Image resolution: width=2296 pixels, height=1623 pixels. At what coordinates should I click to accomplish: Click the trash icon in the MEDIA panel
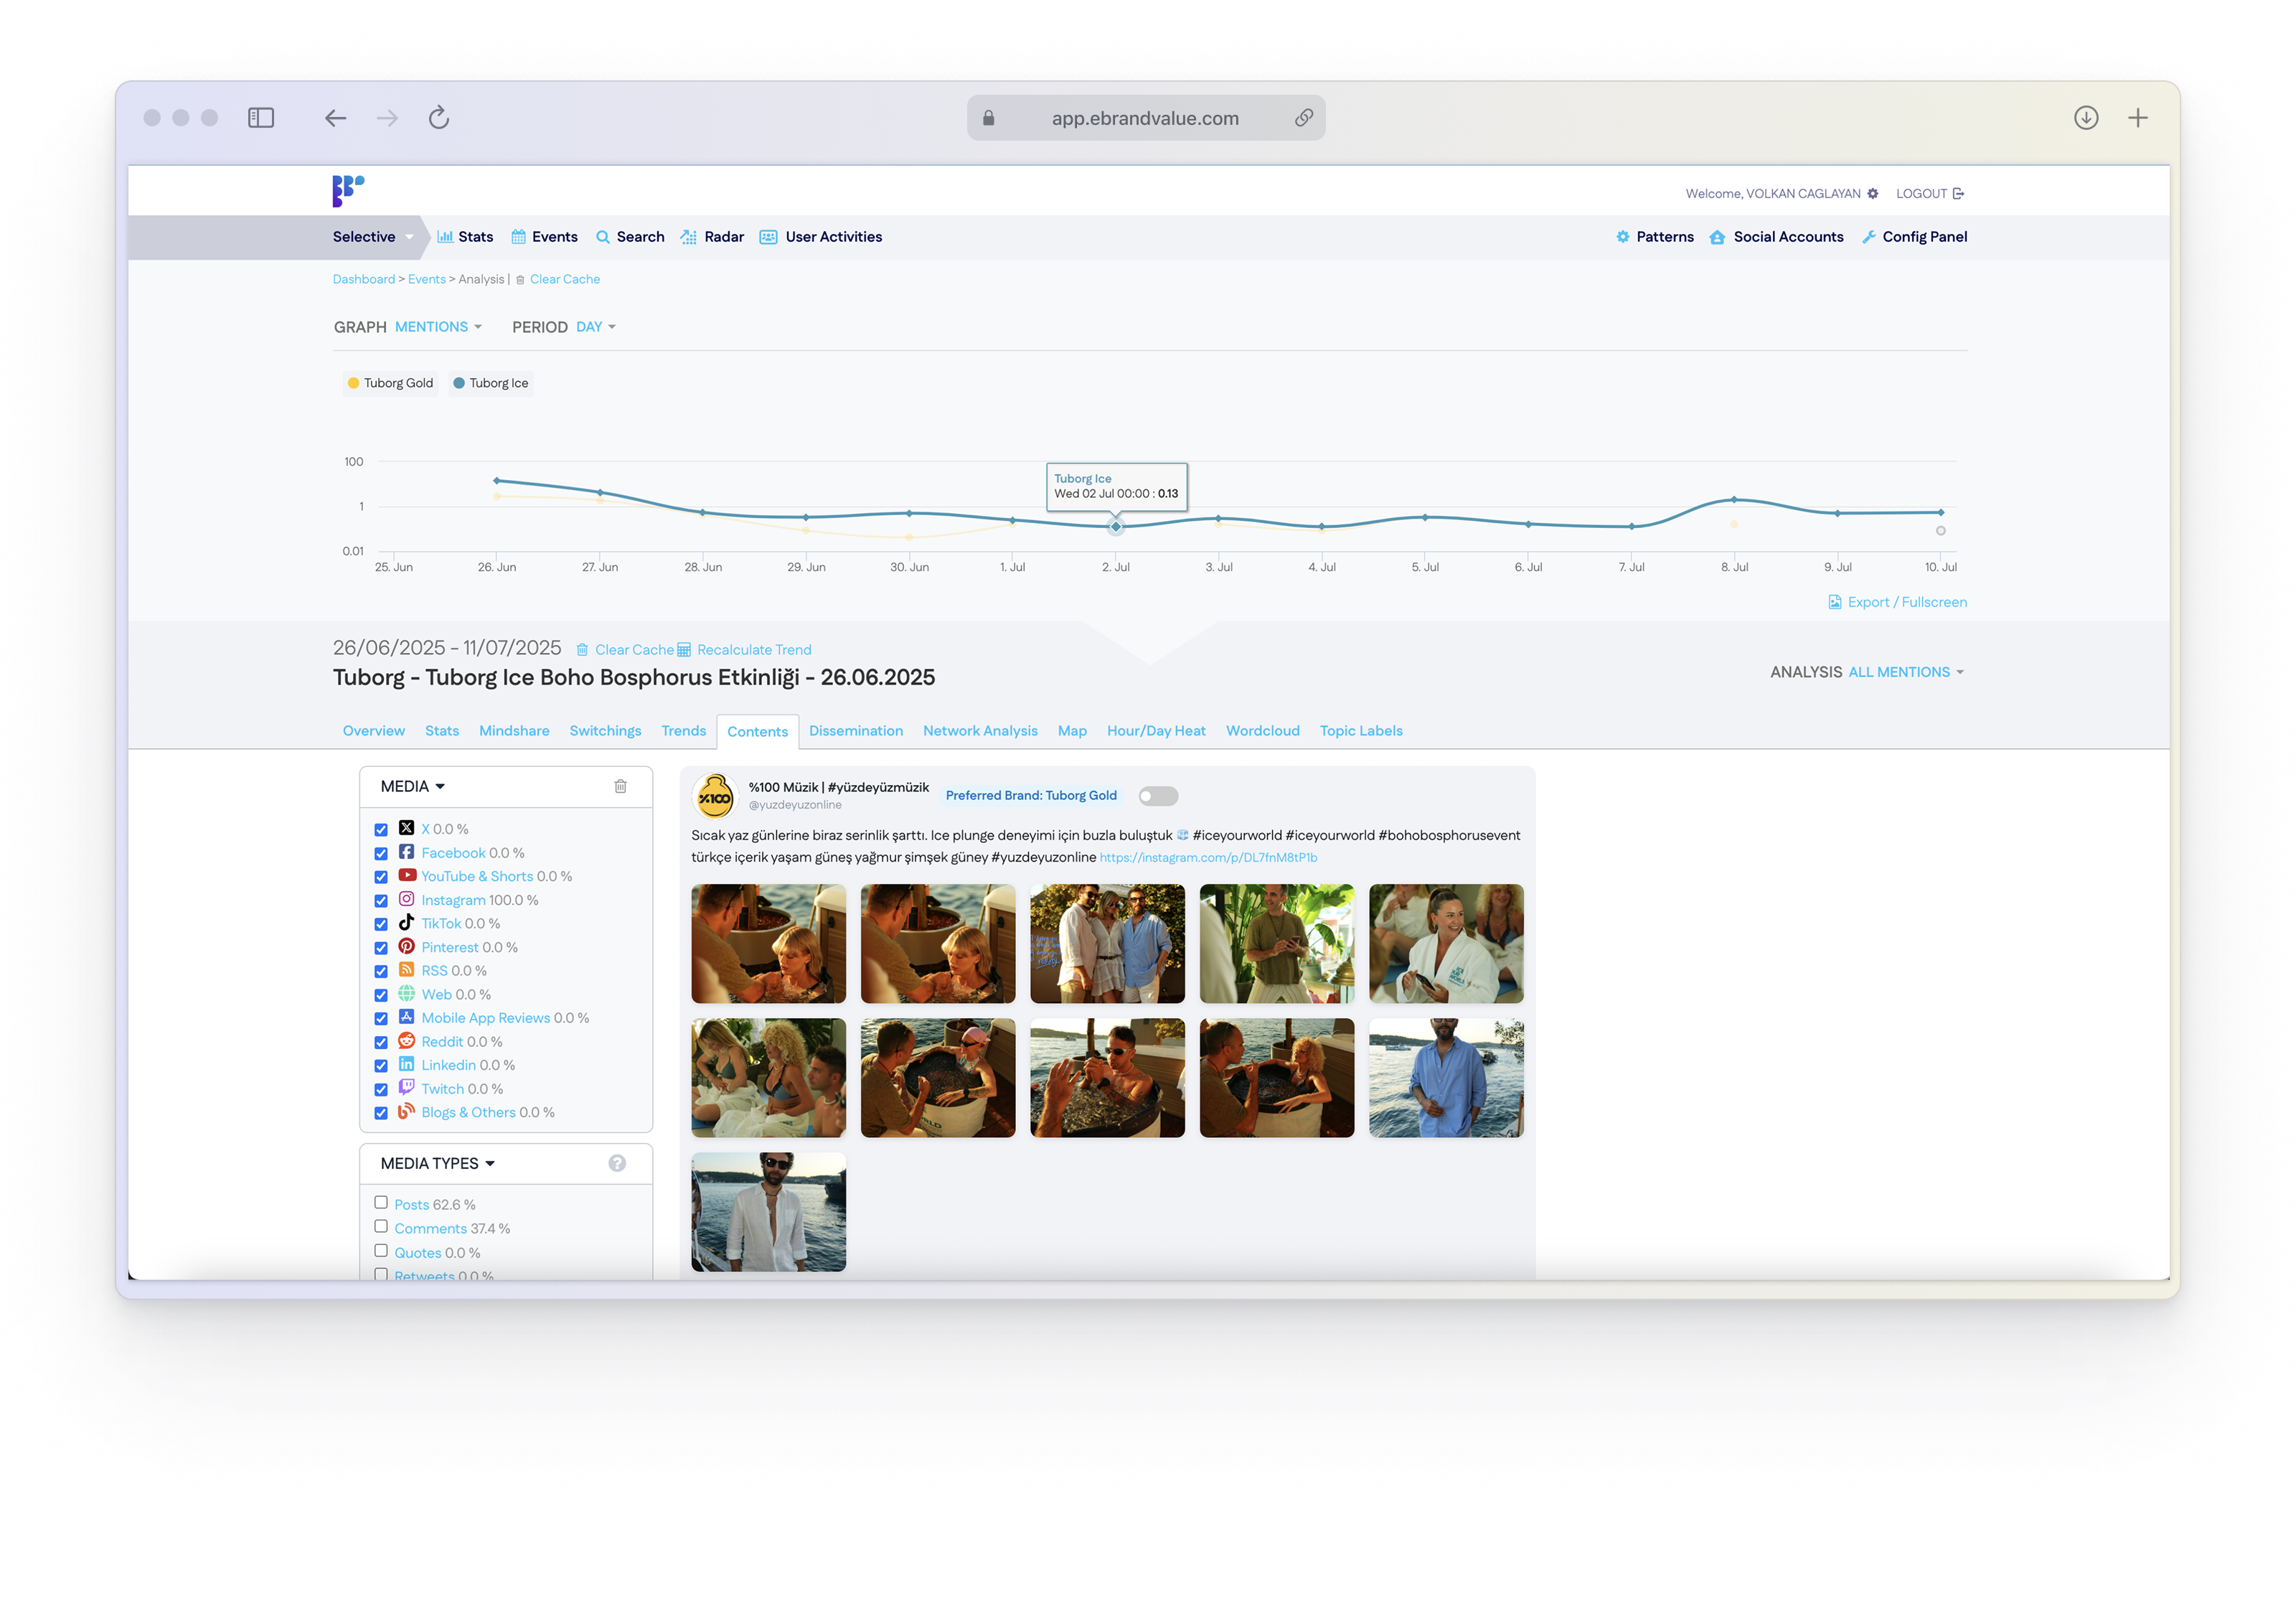point(620,787)
